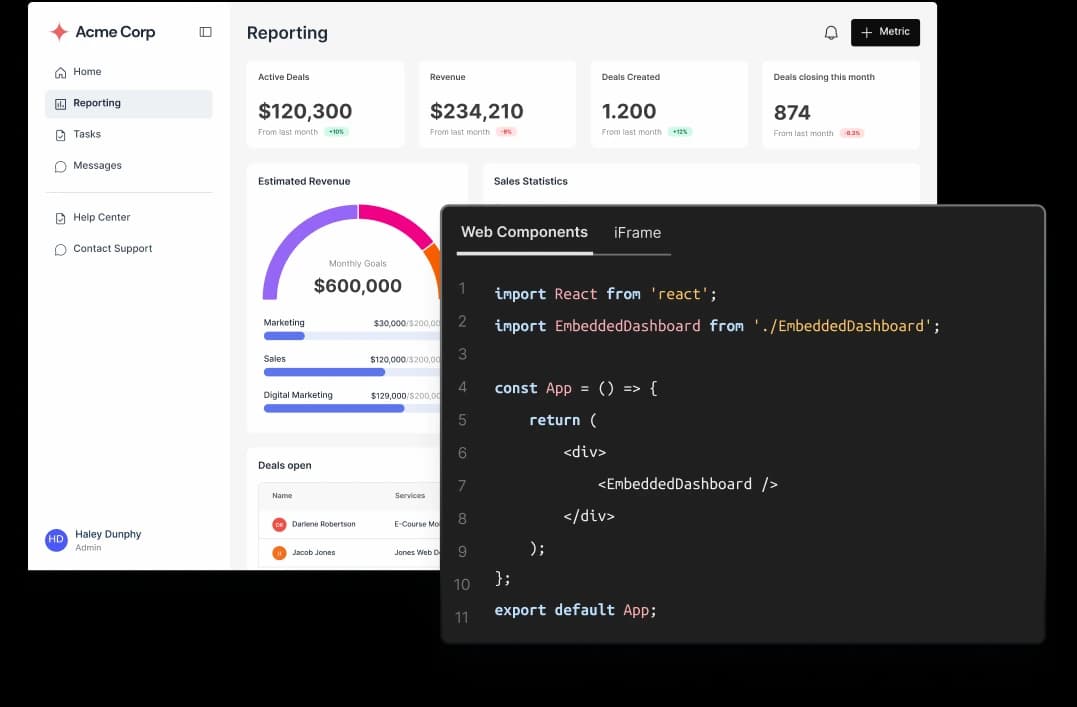Viewport: 1077px width, 707px height.
Task: Click the Acme Corp star logo
Action: coord(59,32)
